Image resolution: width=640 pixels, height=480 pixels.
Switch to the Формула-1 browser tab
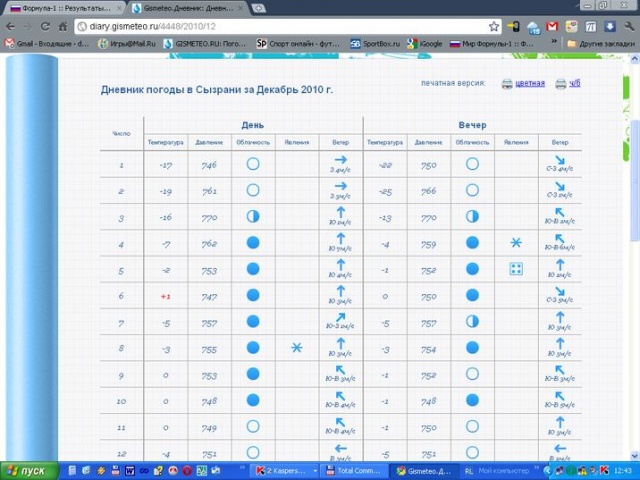[x=59, y=7]
